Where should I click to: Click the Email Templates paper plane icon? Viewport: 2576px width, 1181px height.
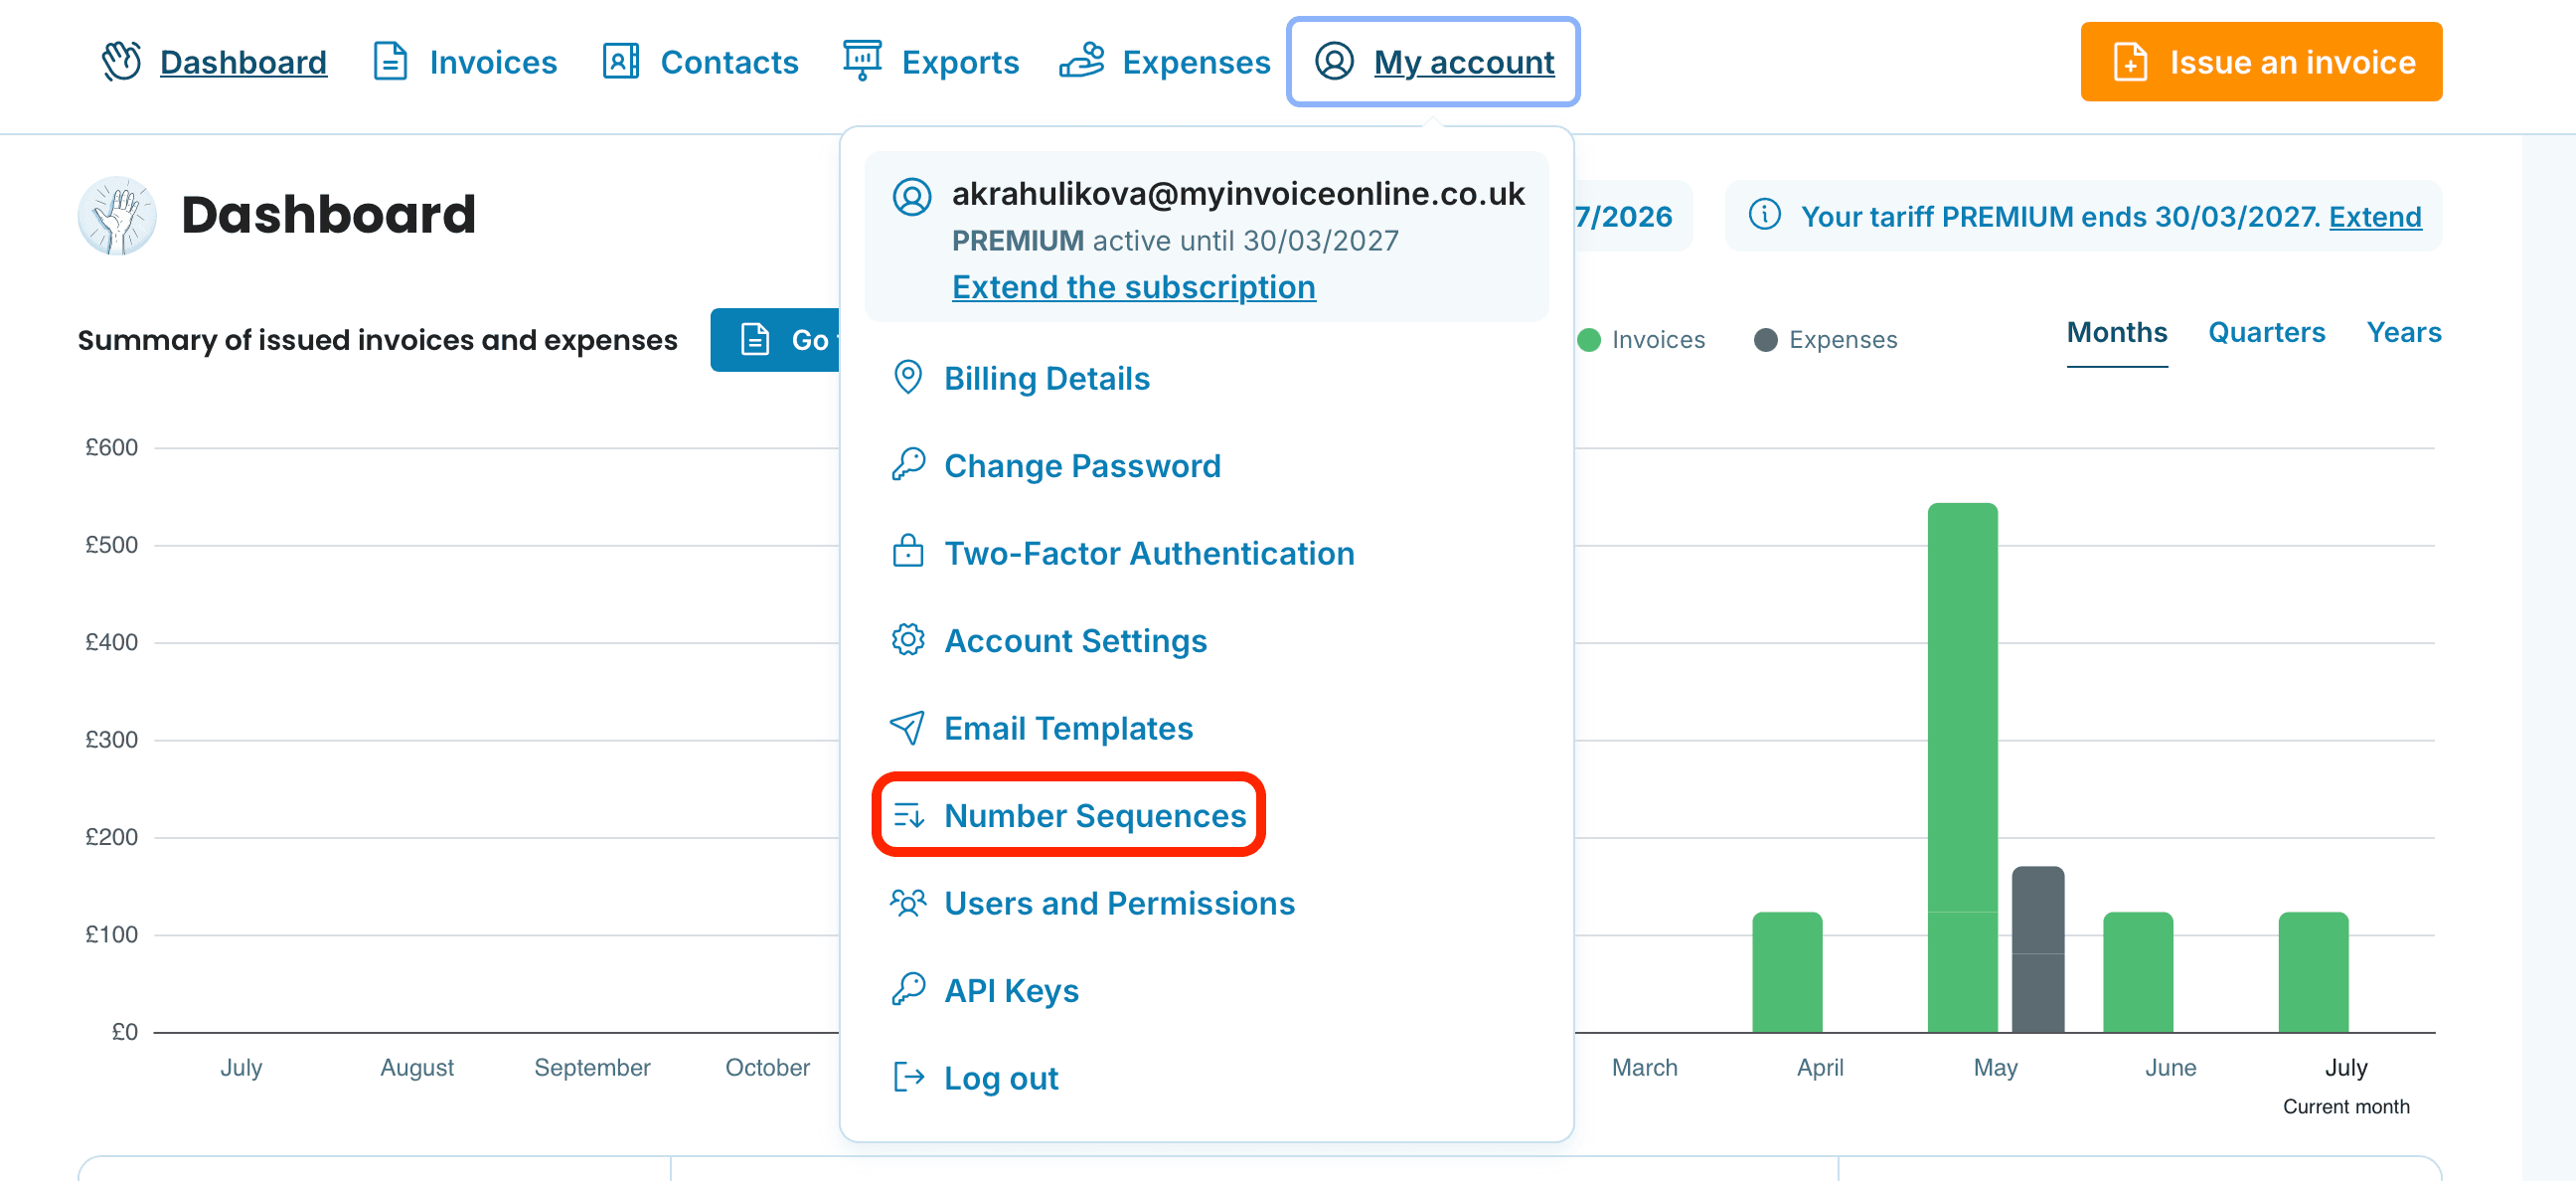pyautogui.click(x=908, y=727)
